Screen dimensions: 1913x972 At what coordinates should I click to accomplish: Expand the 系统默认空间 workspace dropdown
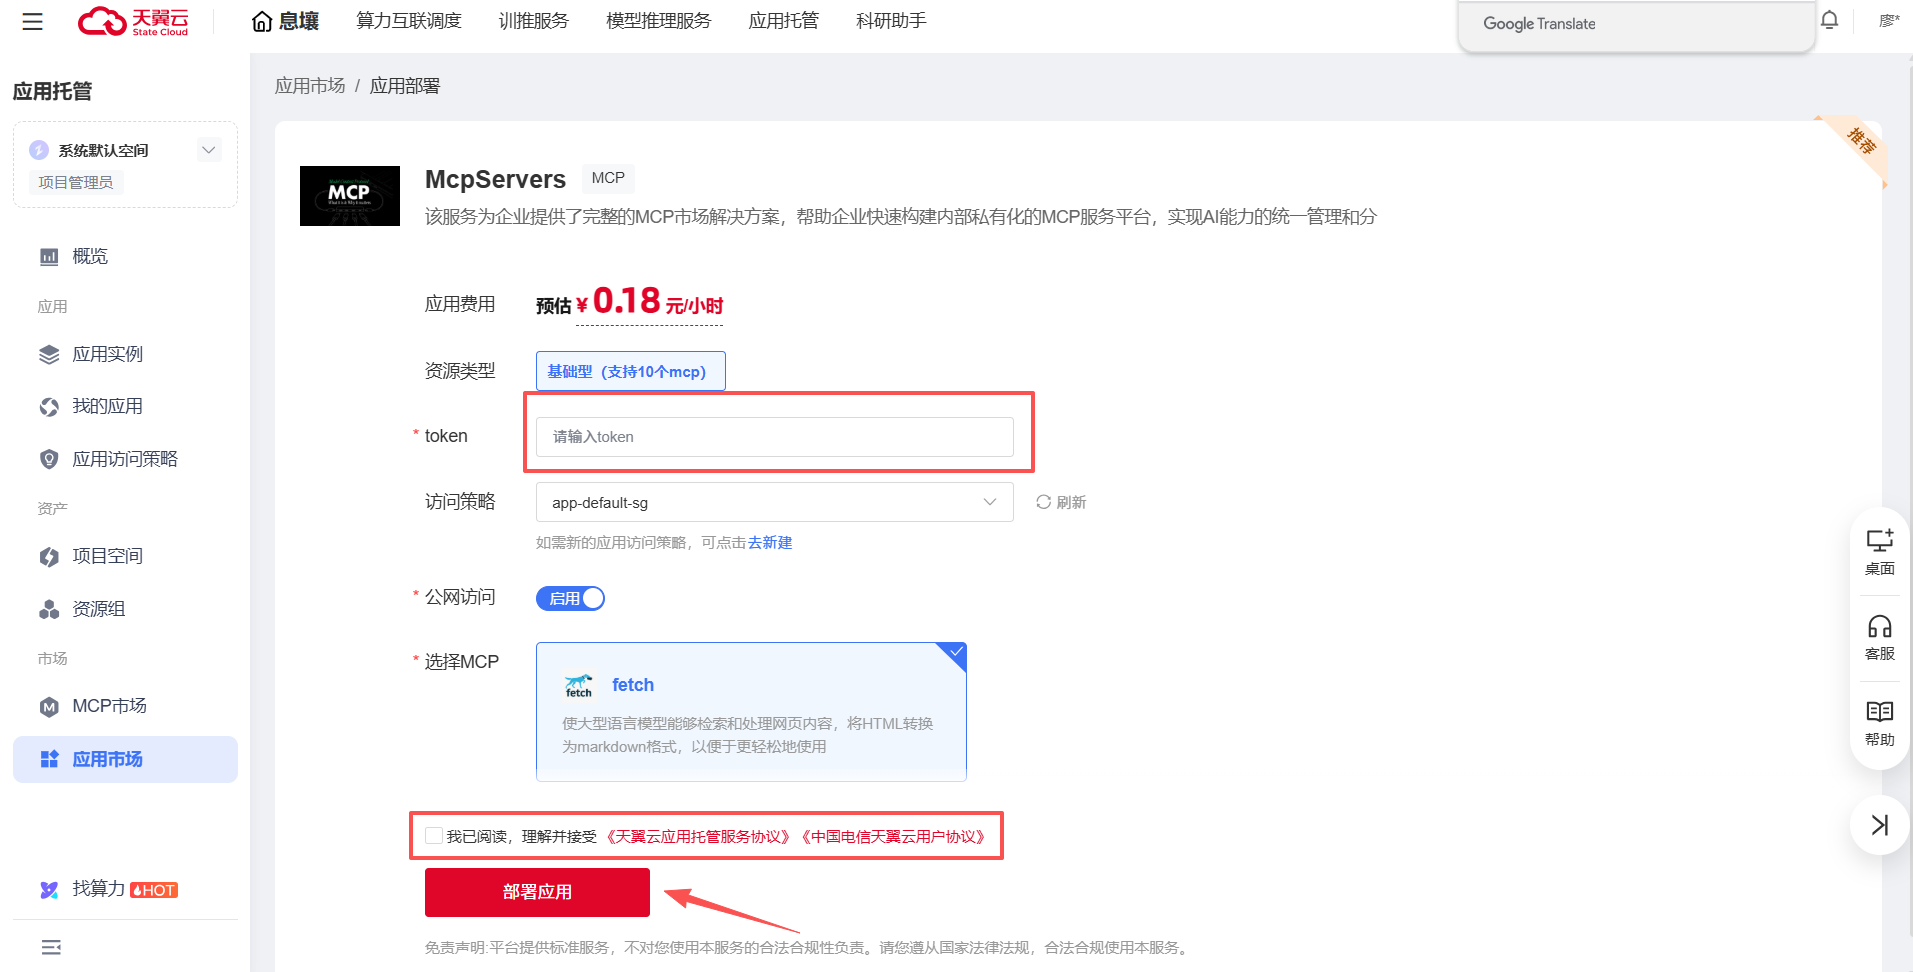coord(209,150)
